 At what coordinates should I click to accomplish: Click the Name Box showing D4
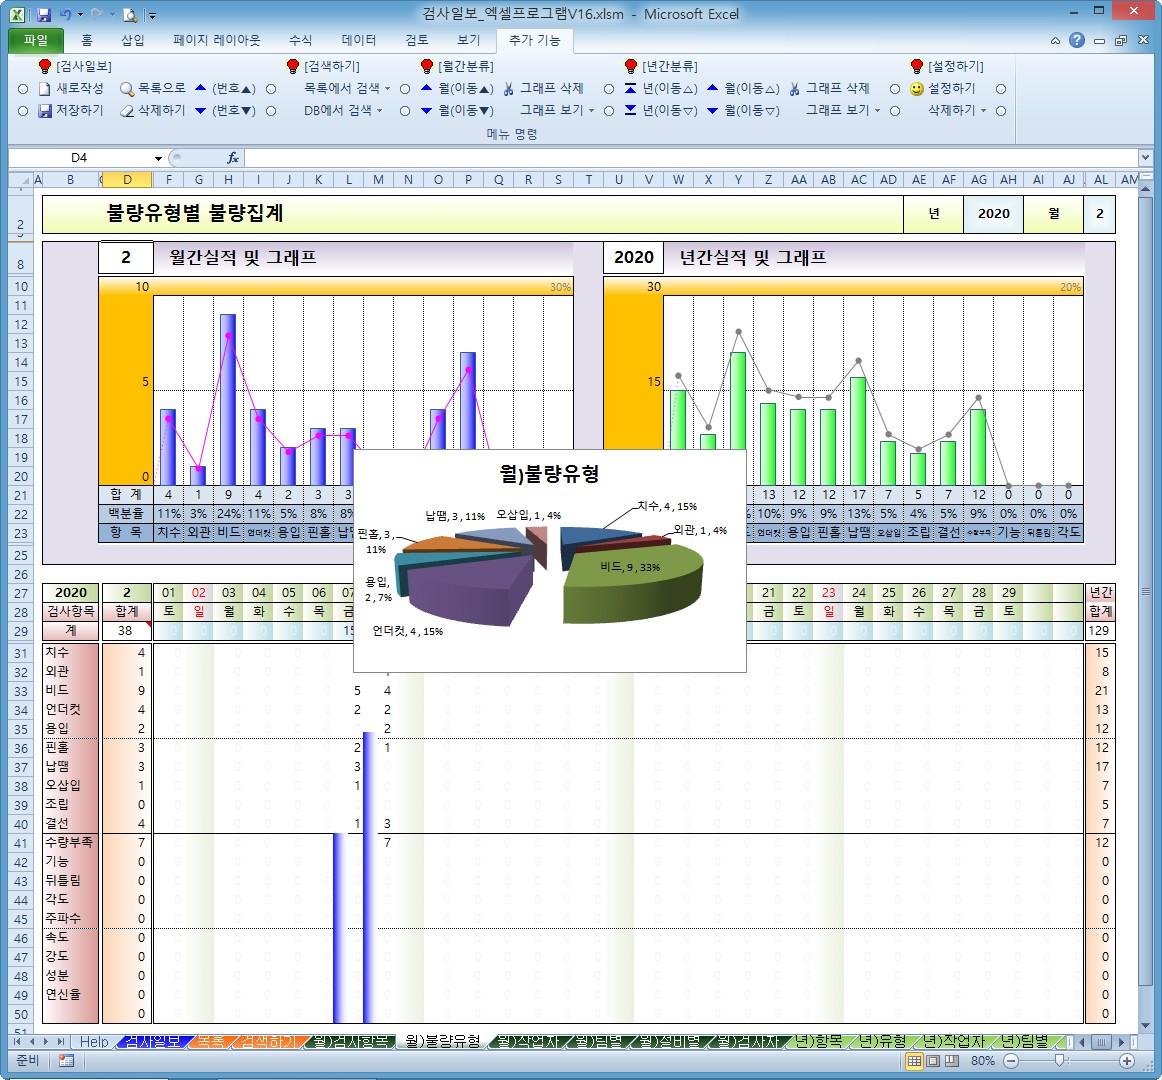79,158
